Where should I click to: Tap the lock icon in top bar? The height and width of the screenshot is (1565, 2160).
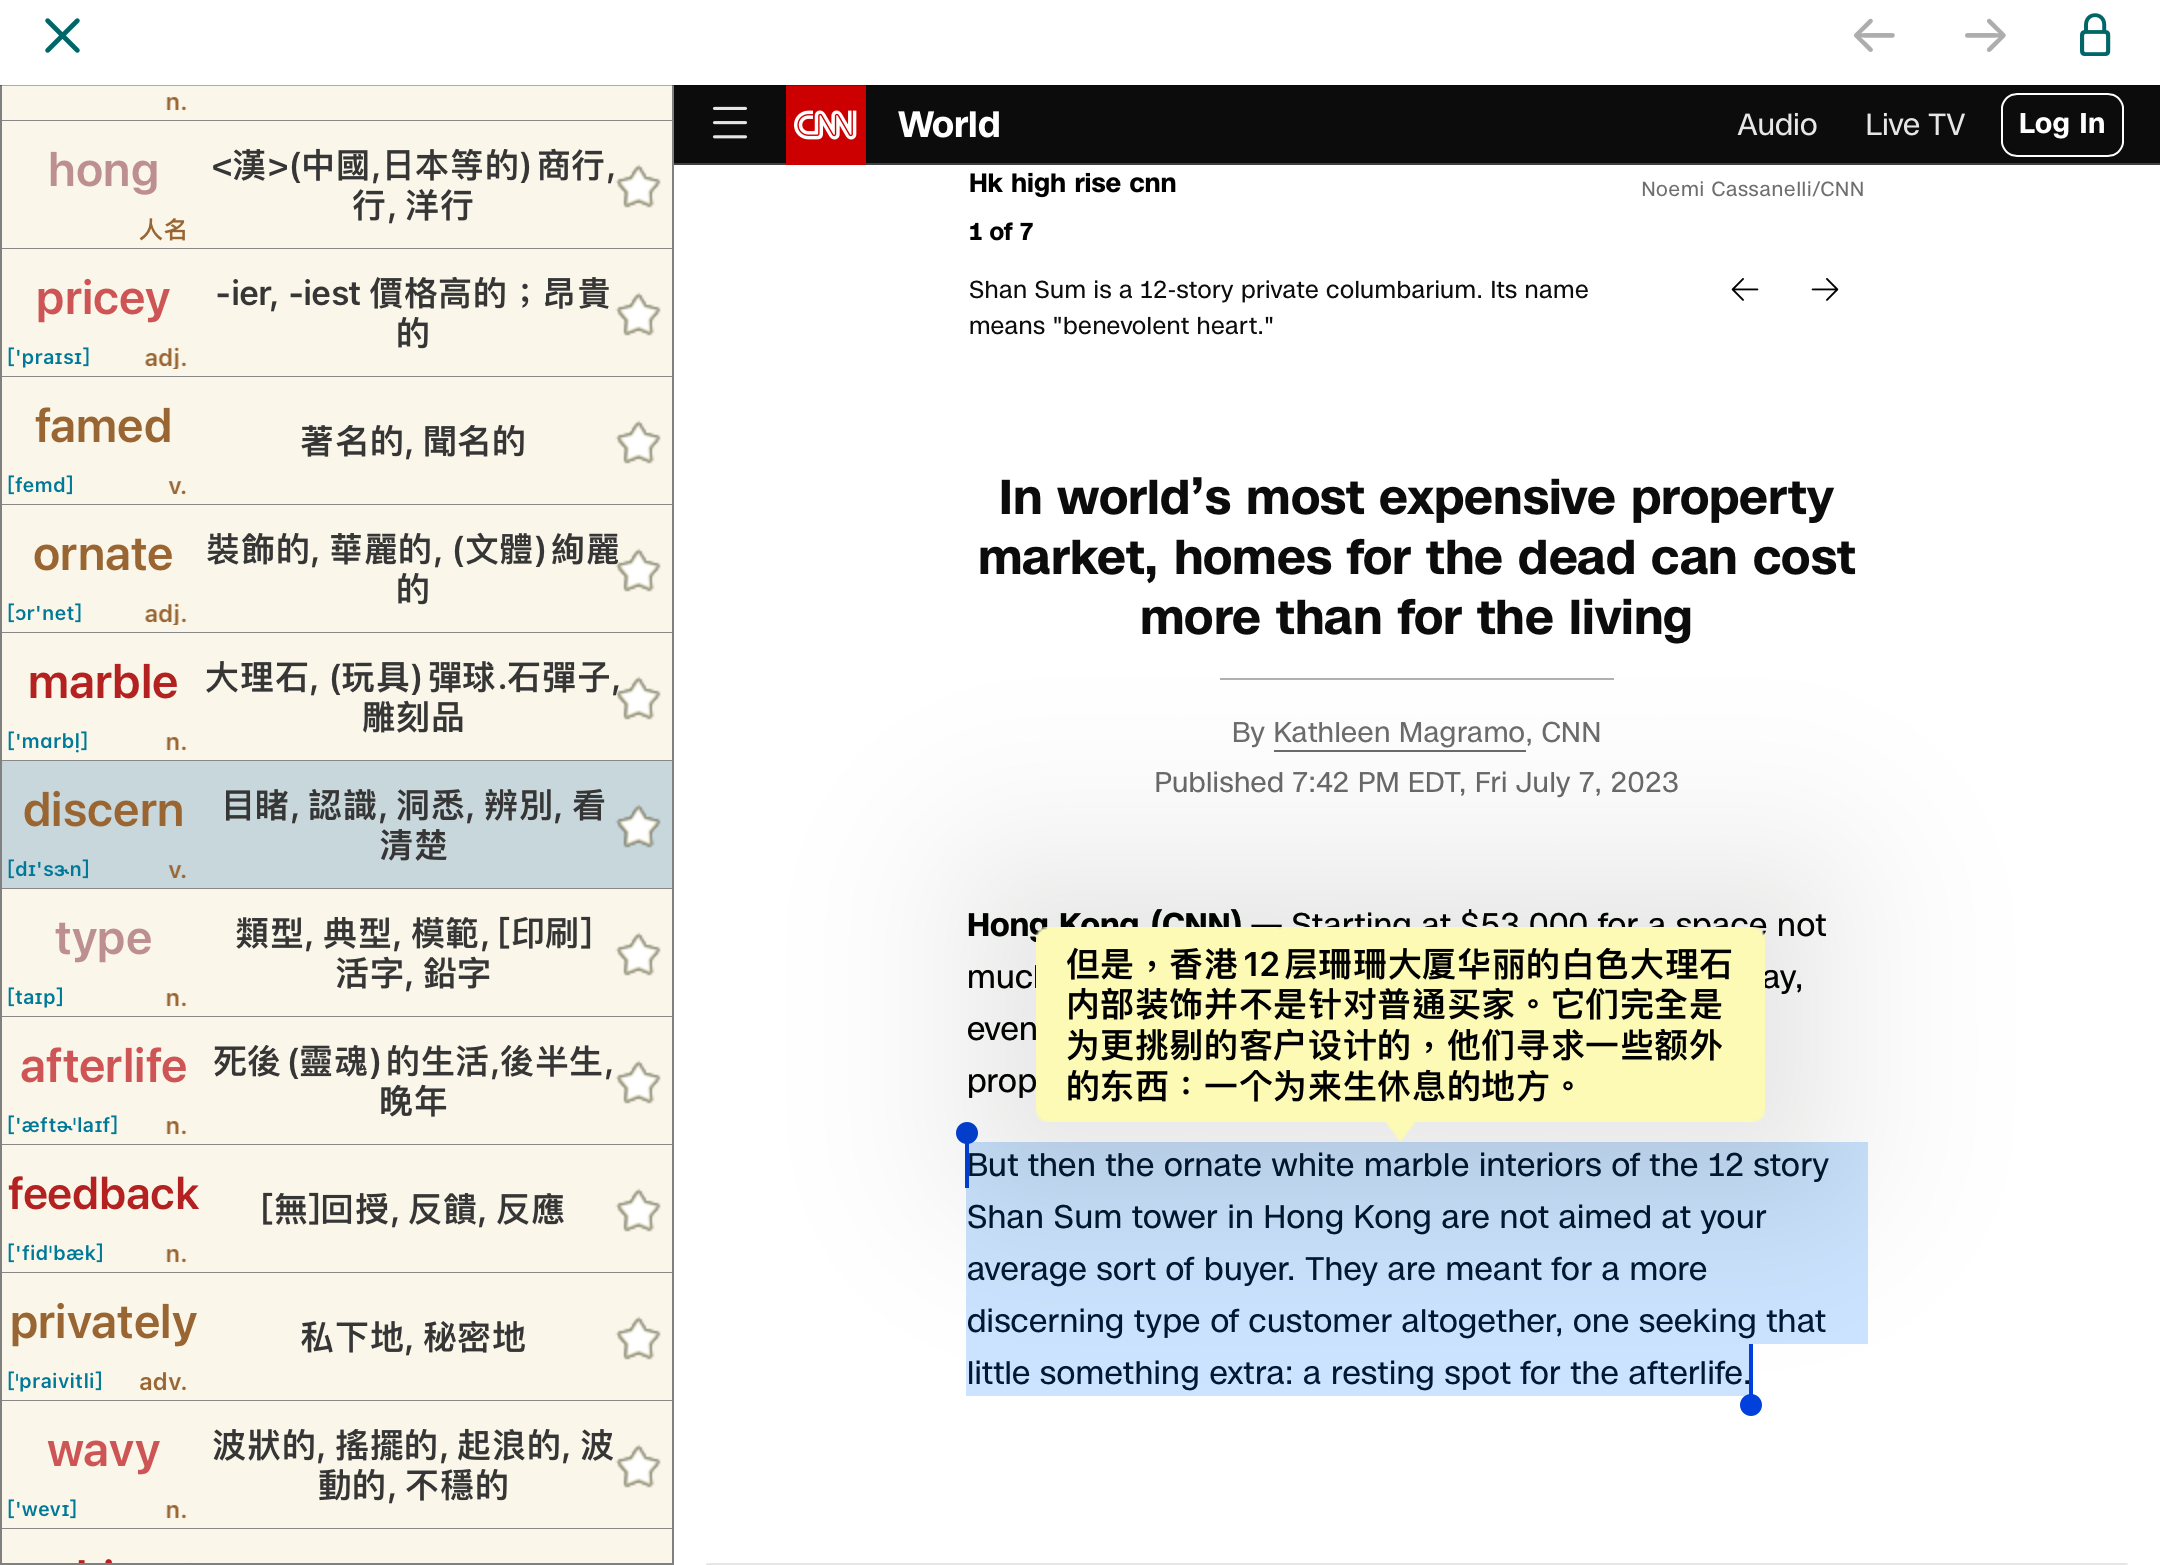[2094, 36]
